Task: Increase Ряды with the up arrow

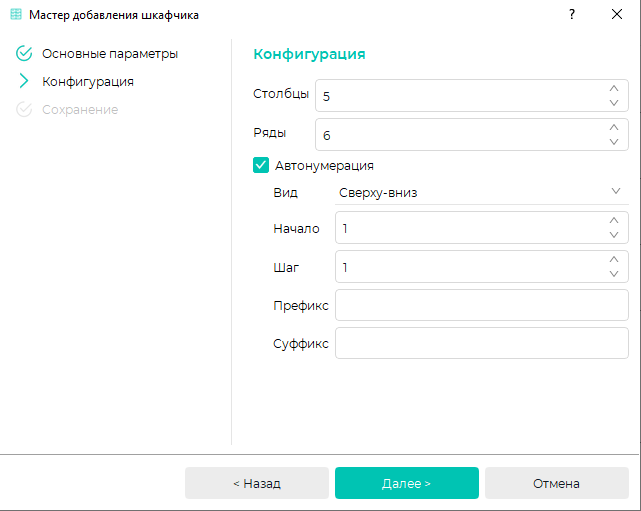Action: [x=614, y=128]
